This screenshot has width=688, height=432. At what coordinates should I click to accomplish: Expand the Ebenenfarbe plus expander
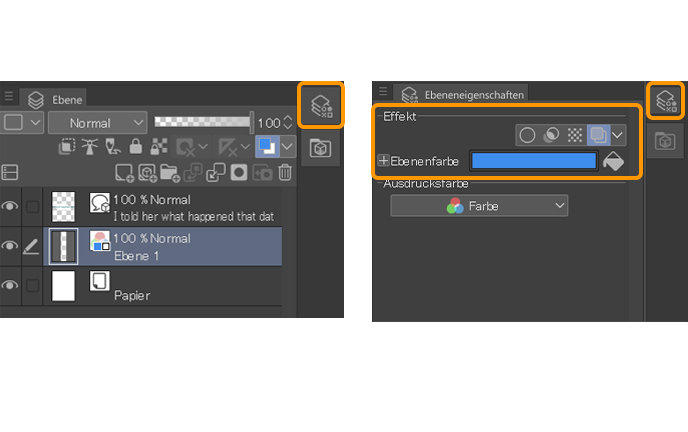[383, 161]
